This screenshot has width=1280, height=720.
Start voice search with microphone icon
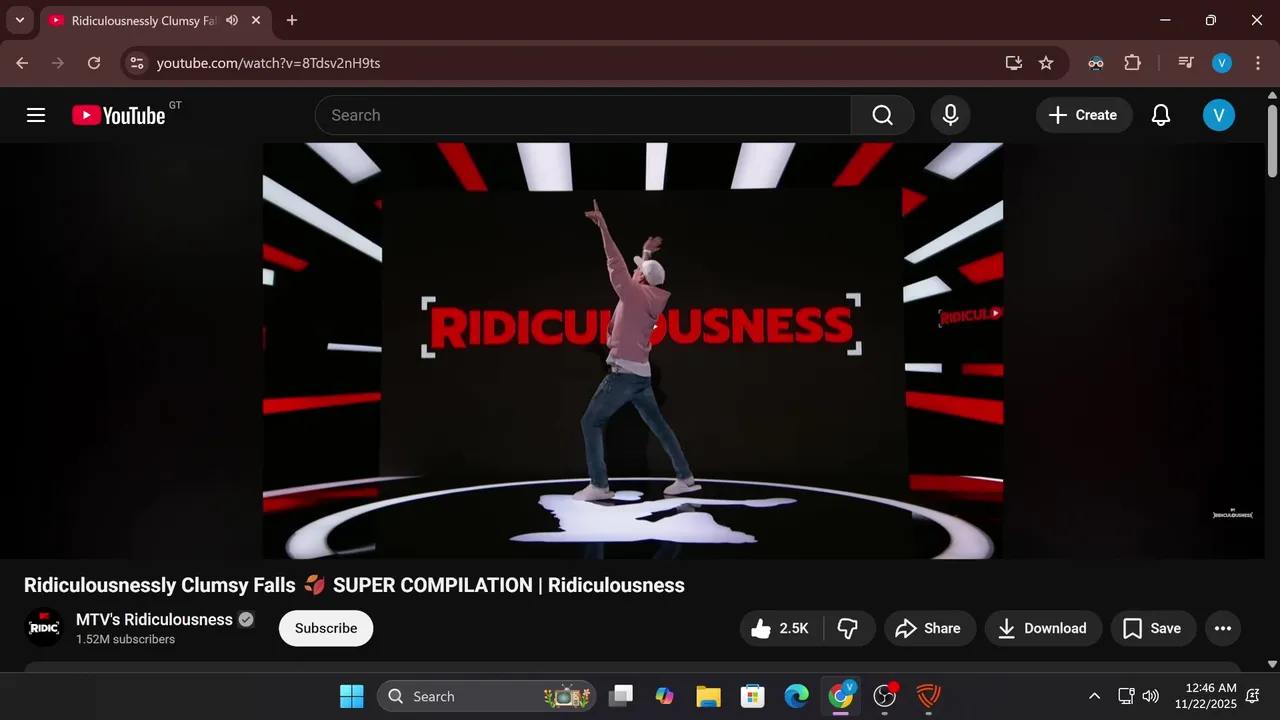coord(950,115)
